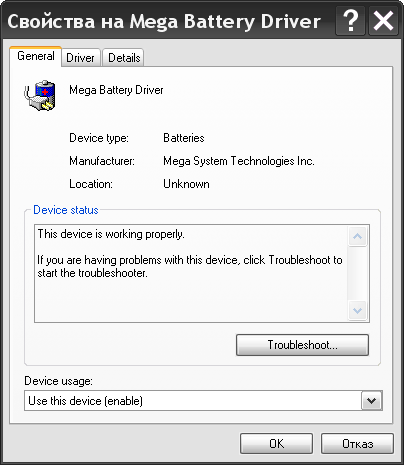Click the Mega Battery Driver battery icon
The width and height of the screenshot is (404, 465).
pos(39,95)
